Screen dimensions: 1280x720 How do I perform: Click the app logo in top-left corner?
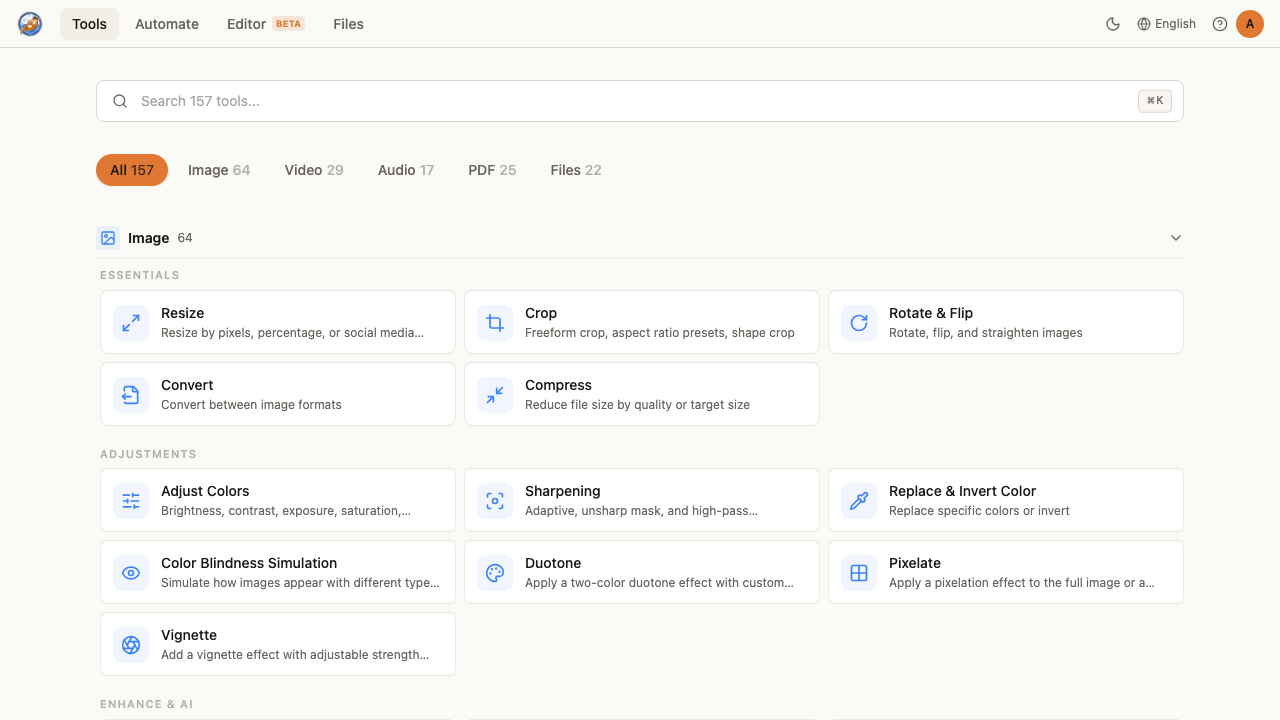pyautogui.click(x=30, y=24)
